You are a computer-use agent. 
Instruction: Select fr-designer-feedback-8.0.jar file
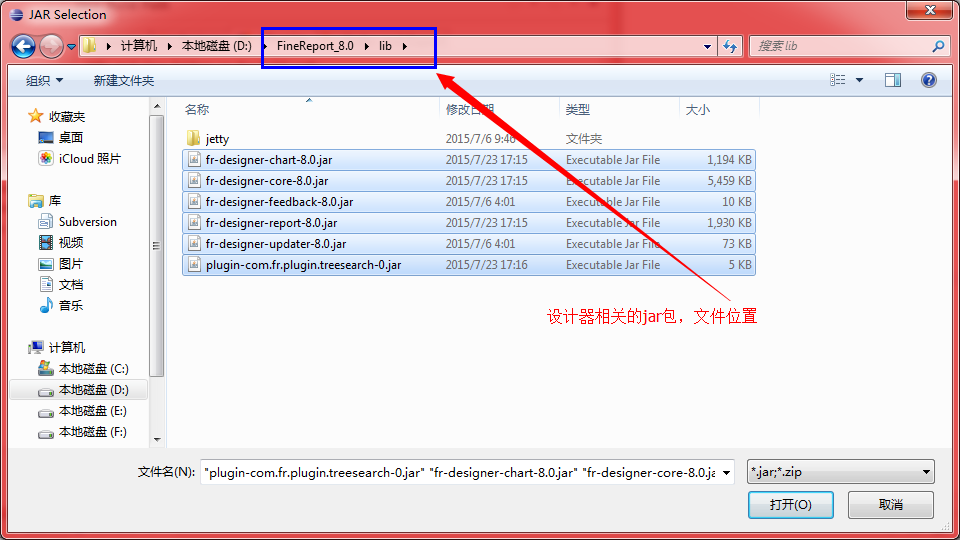pos(468,202)
